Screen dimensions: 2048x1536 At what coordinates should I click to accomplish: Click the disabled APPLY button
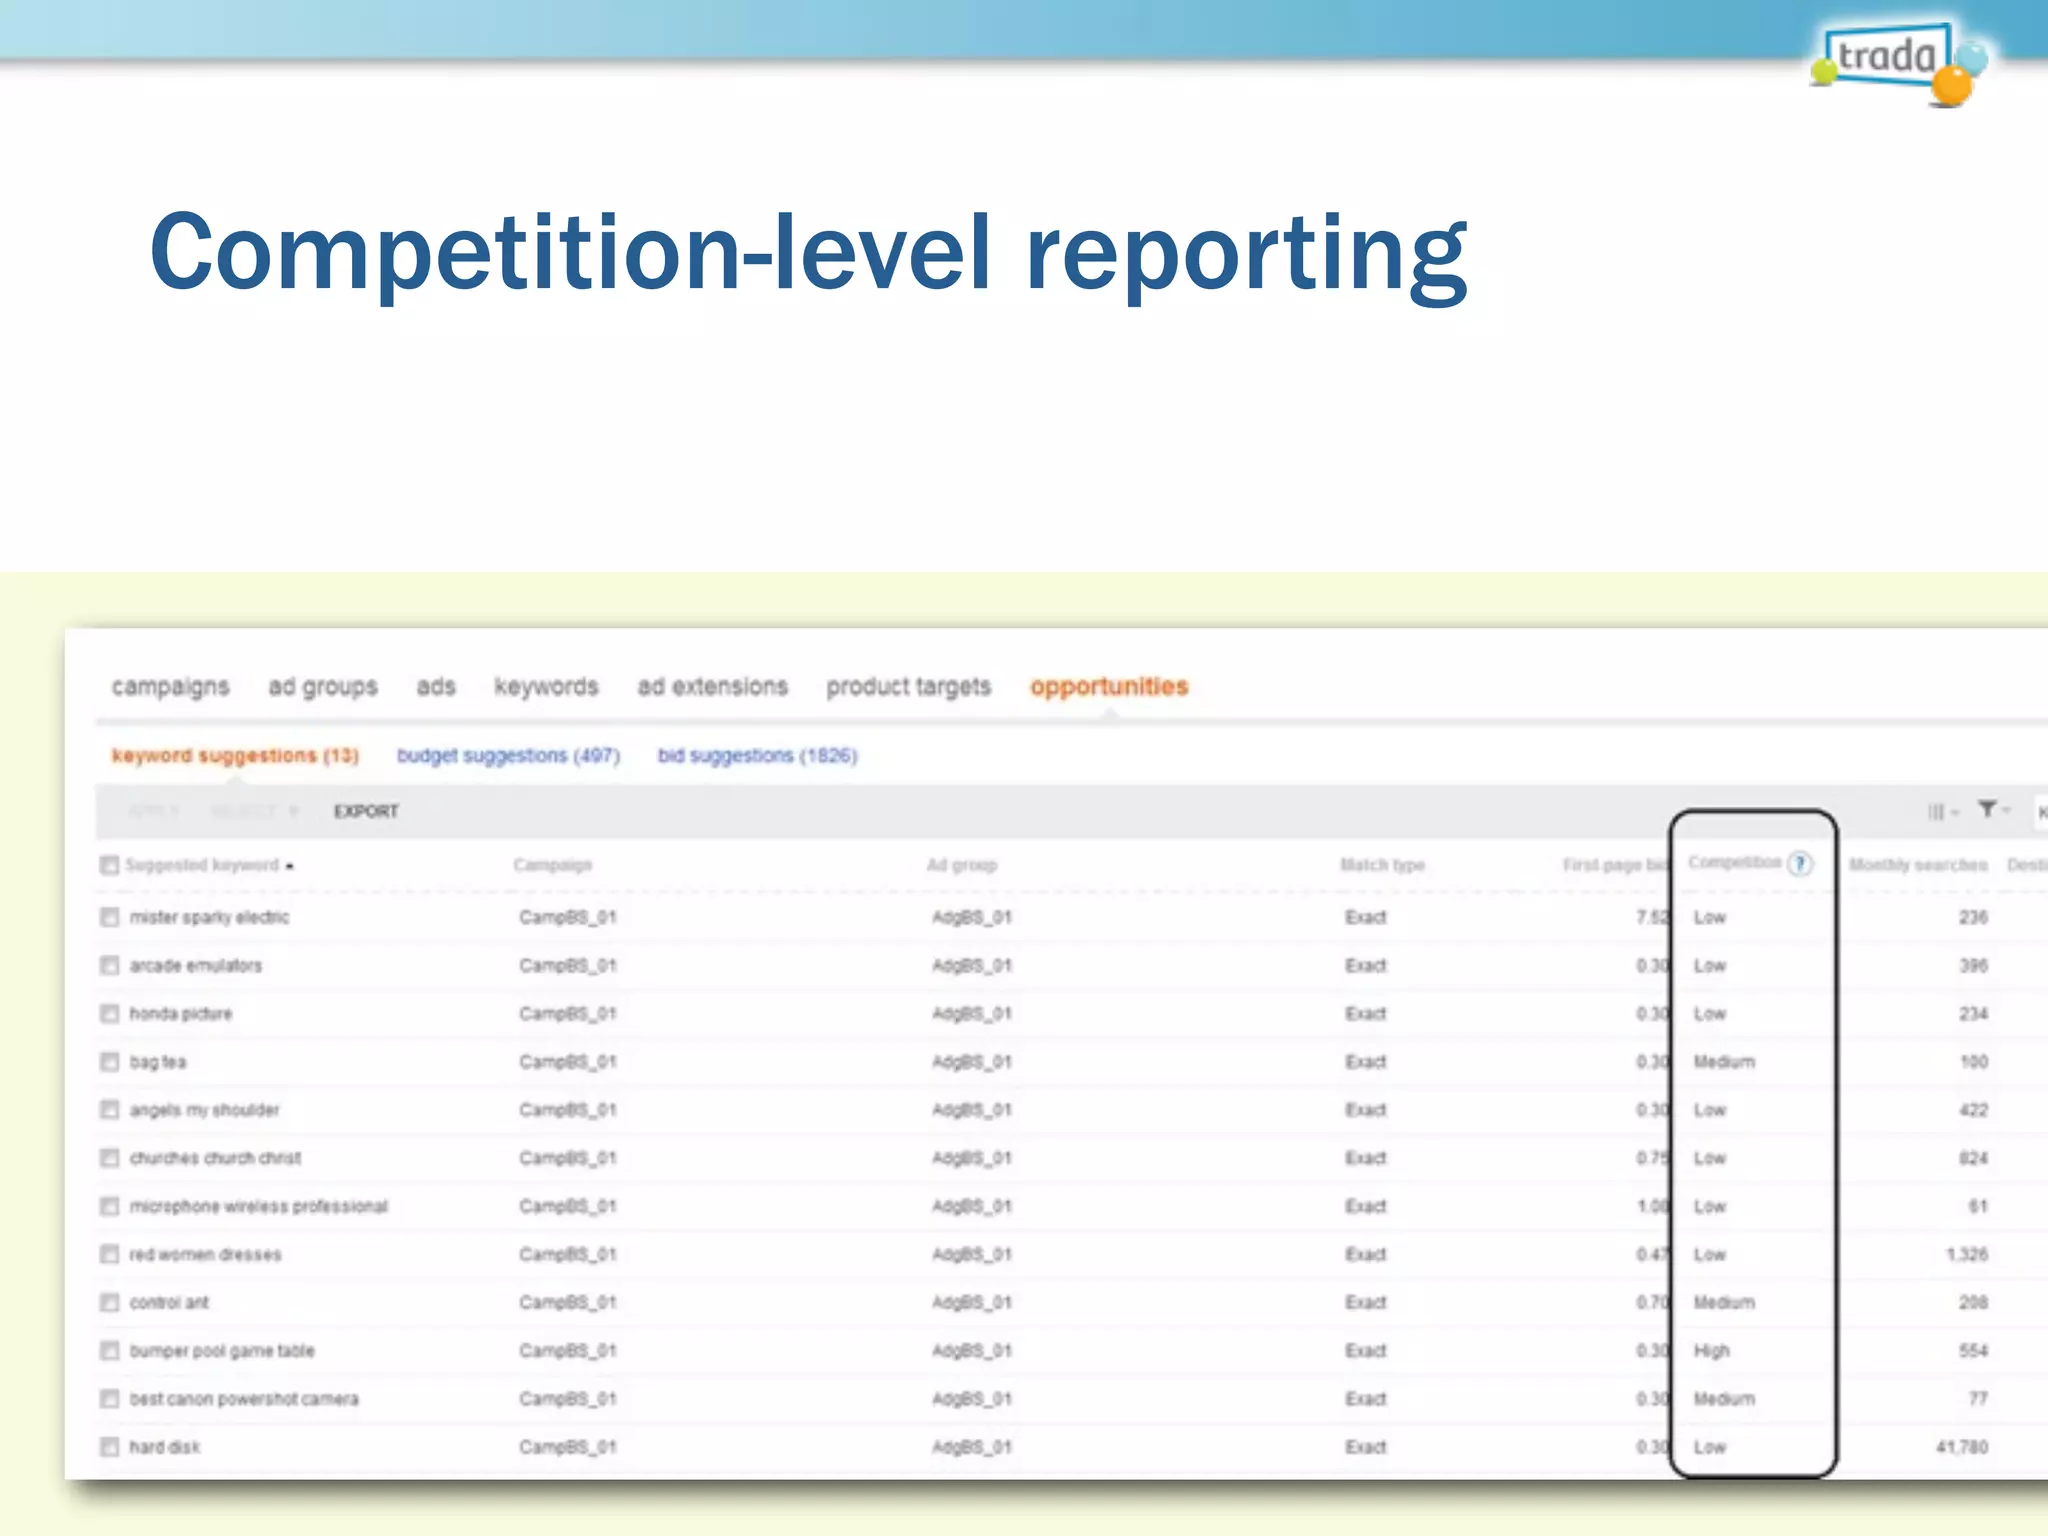click(x=153, y=811)
